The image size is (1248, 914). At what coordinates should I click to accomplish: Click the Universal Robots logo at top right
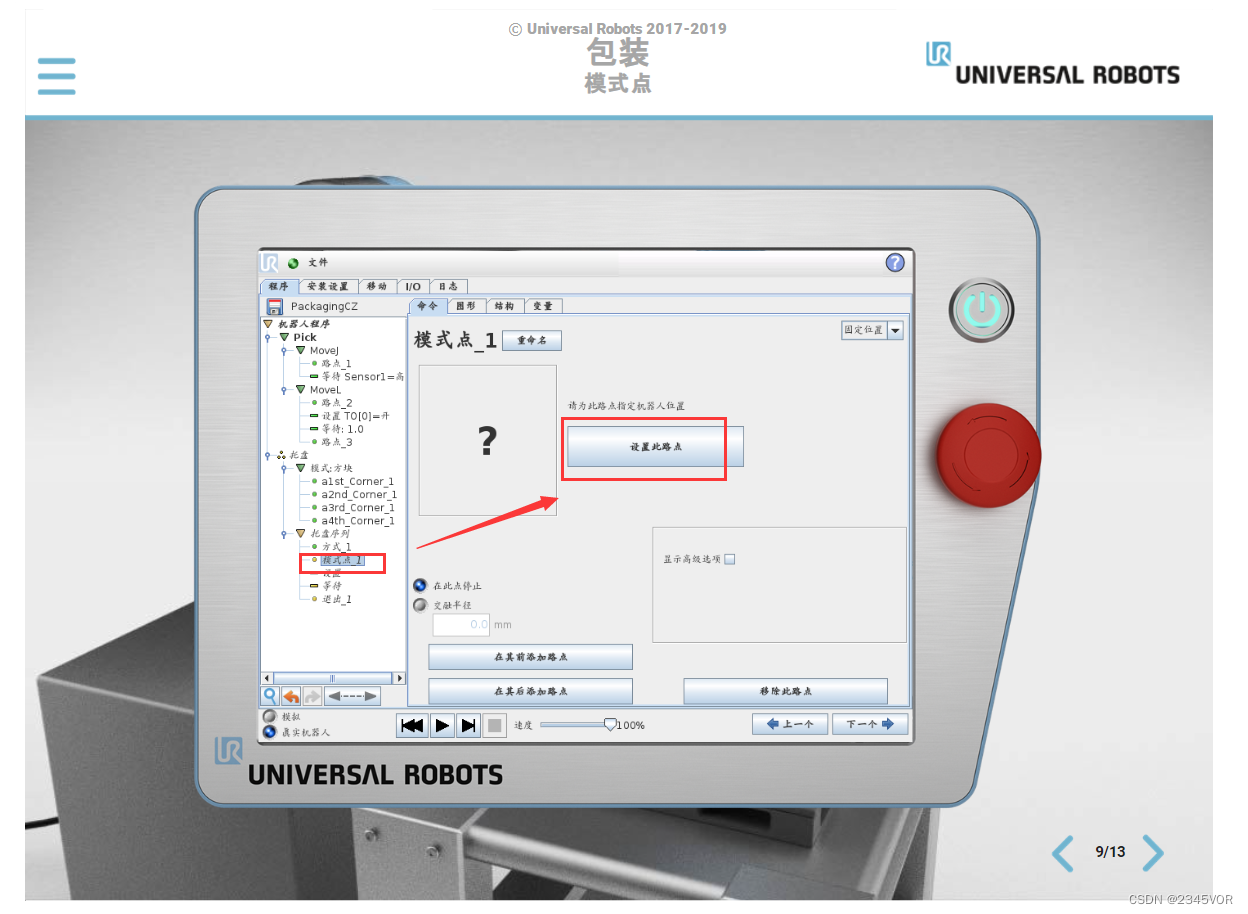(x=1052, y=64)
